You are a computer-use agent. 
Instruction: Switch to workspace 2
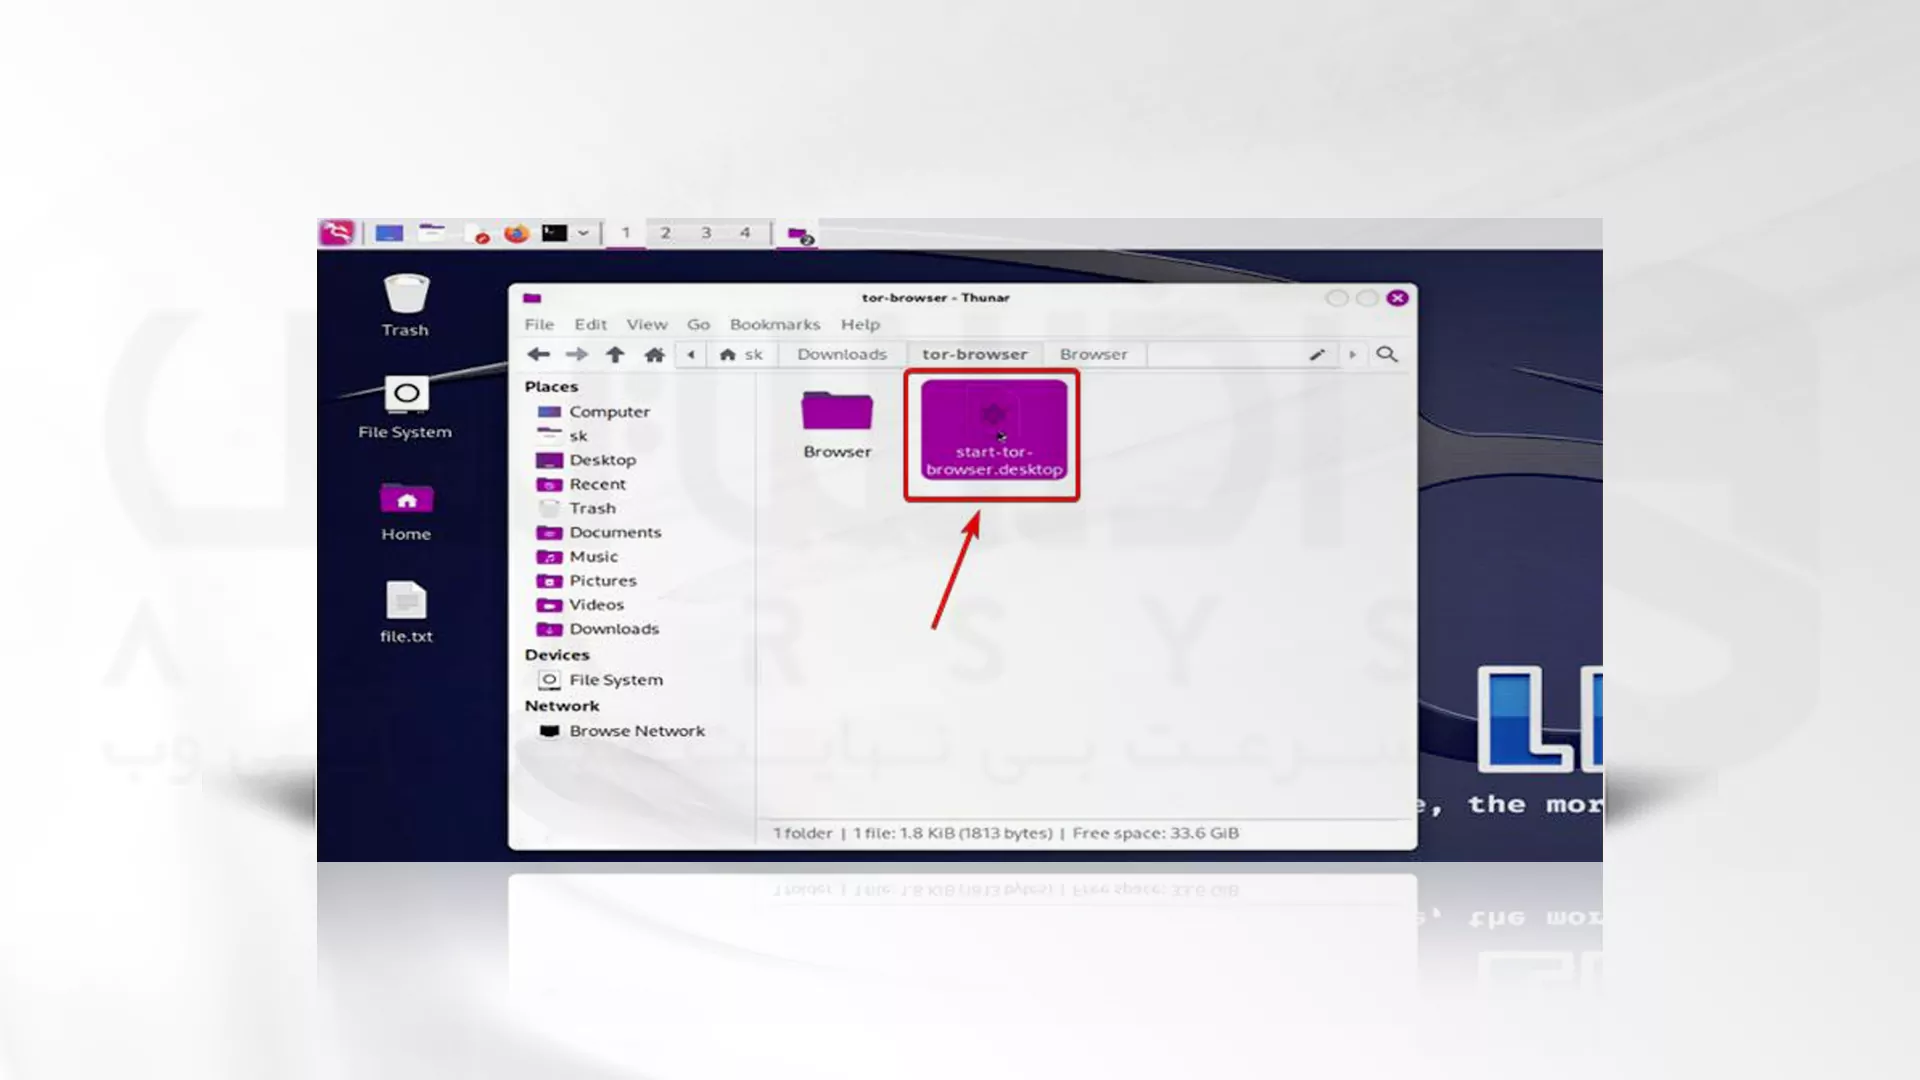coord(665,233)
